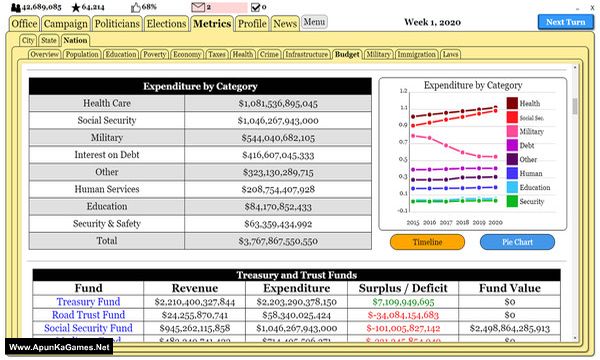Click the Total value $3,767,867,550,550
The height and width of the screenshot is (360, 600).
tap(278, 241)
